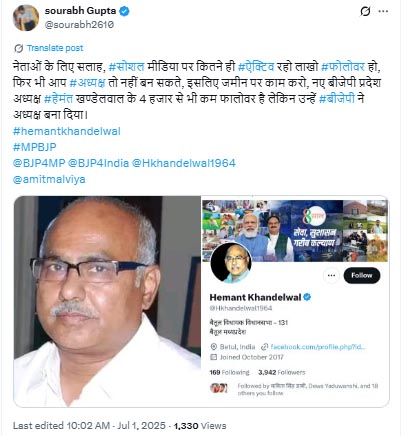This screenshot has width=409, height=436.
Task: Click the Translate post link
Action: [55, 48]
